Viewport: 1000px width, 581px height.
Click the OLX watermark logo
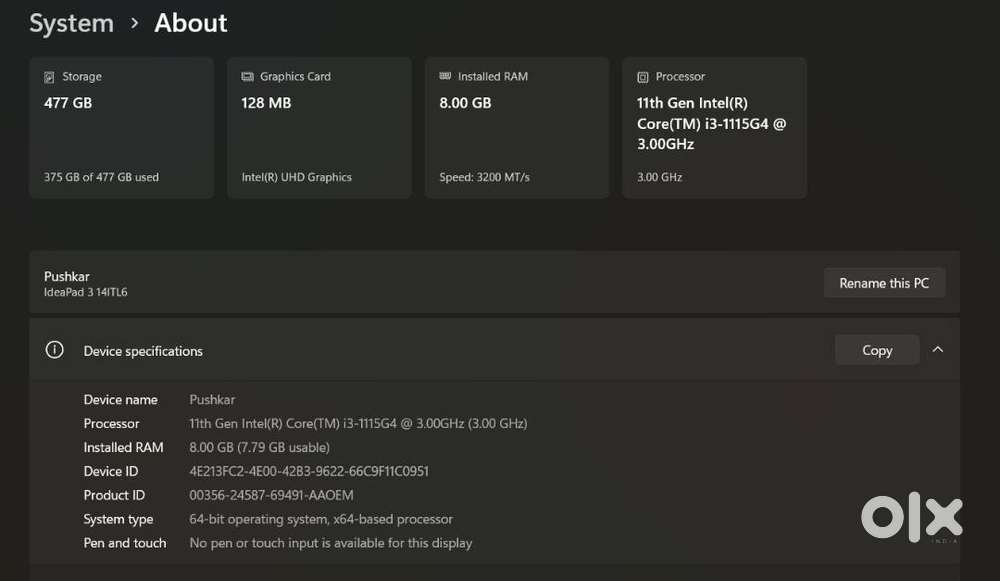point(910,517)
